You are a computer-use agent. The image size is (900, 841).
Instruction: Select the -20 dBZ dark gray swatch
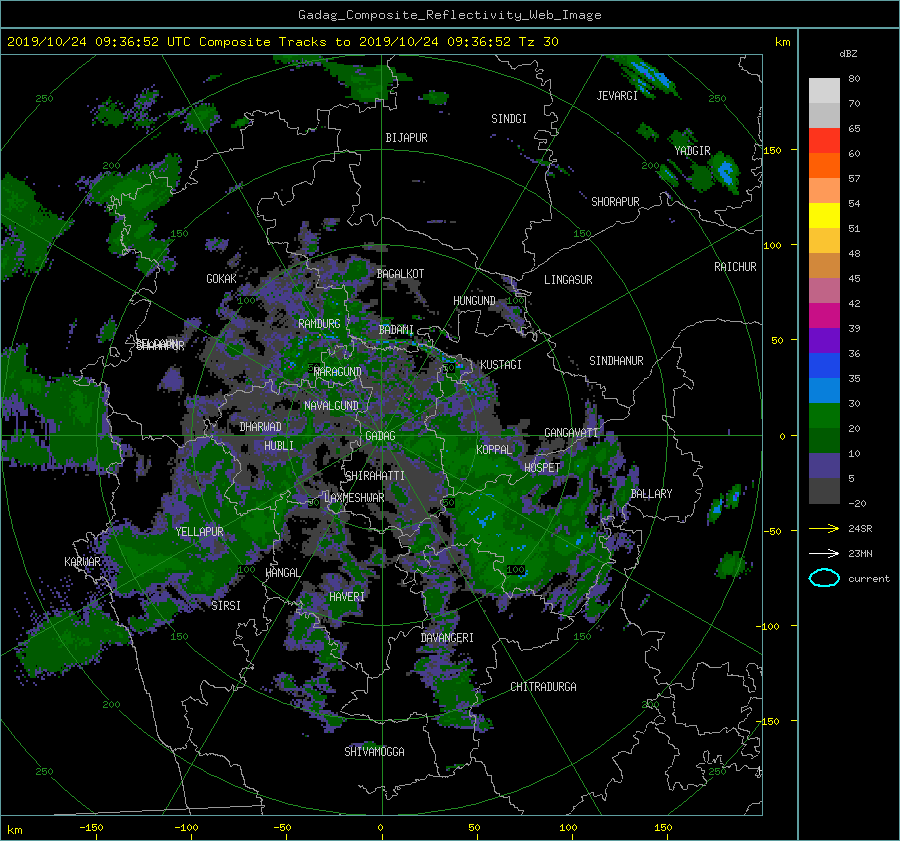coord(824,490)
